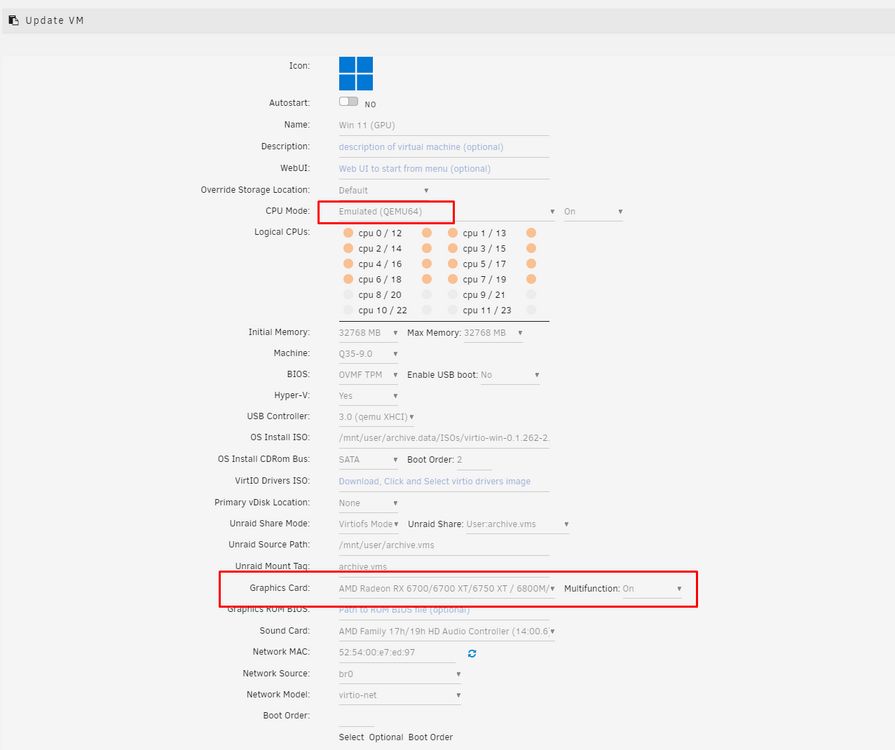
Task: Open the On dropdown beside CPU Mode
Action: click(593, 212)
